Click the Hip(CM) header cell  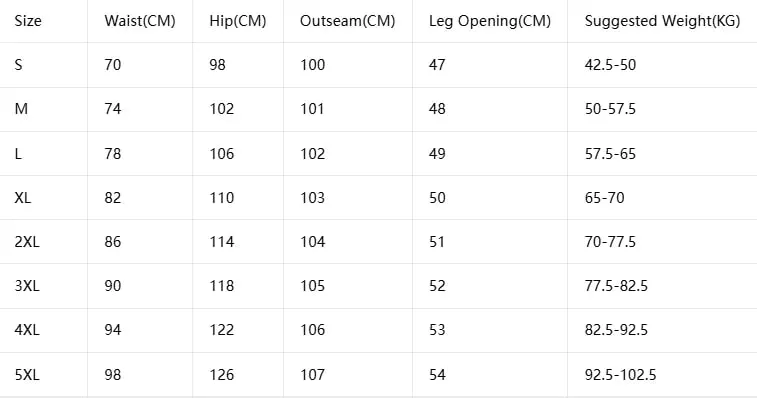[238, 21]
